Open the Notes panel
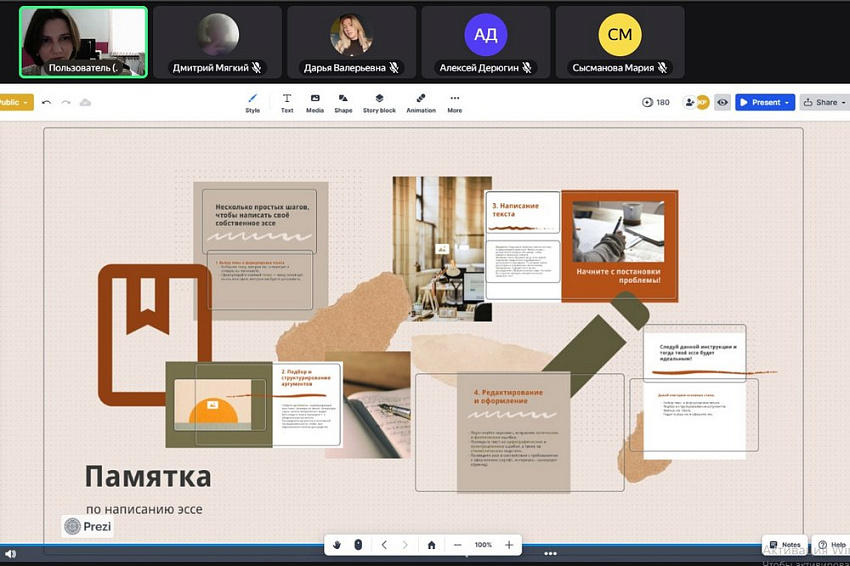This screenshot has width=850, height=566. [784, 545]
